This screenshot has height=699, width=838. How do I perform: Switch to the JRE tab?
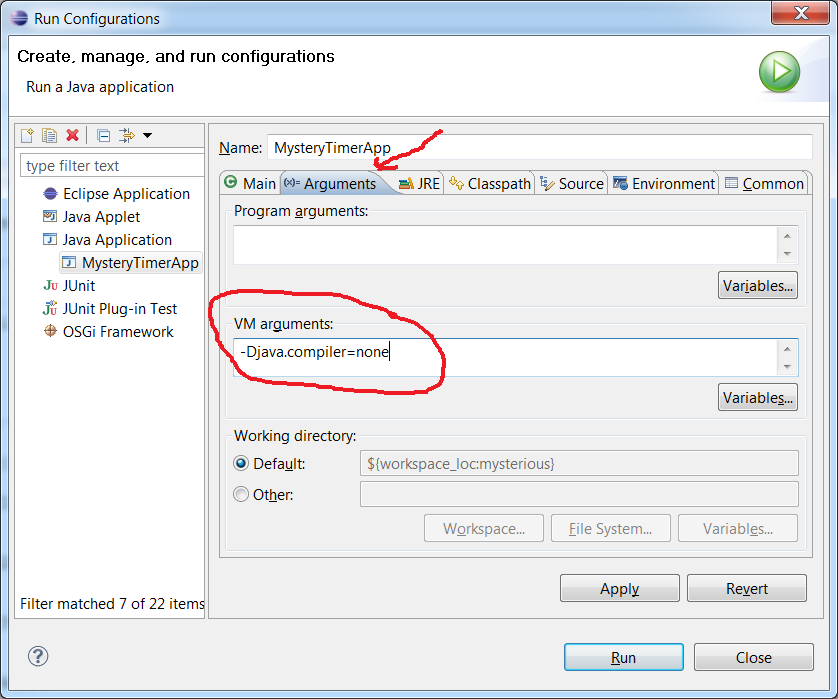click(x=420, y=183)
